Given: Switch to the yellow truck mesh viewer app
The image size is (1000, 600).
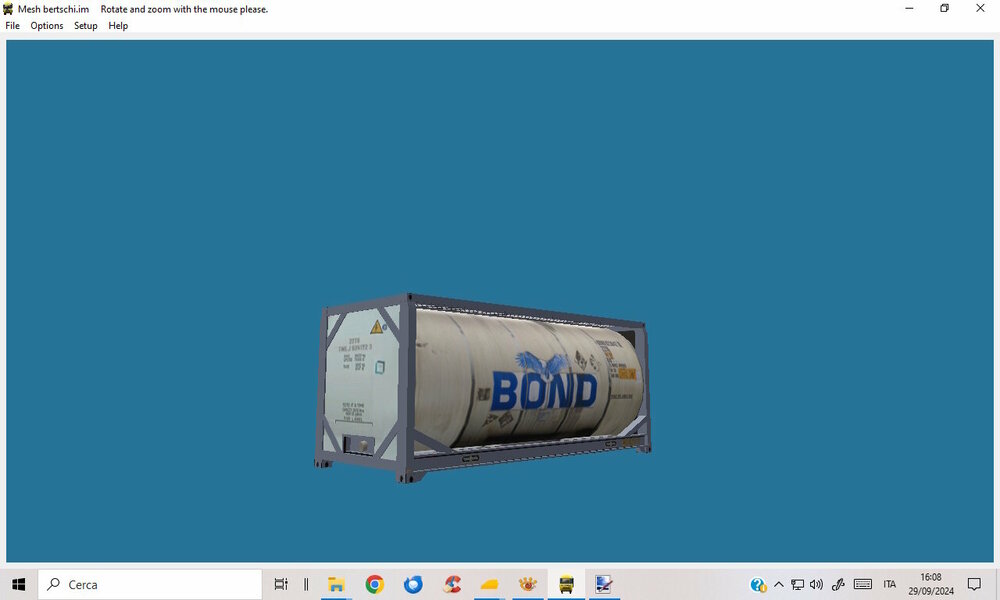Looking at the screenshot, I should pyautogui.click(x=566, y=584).
